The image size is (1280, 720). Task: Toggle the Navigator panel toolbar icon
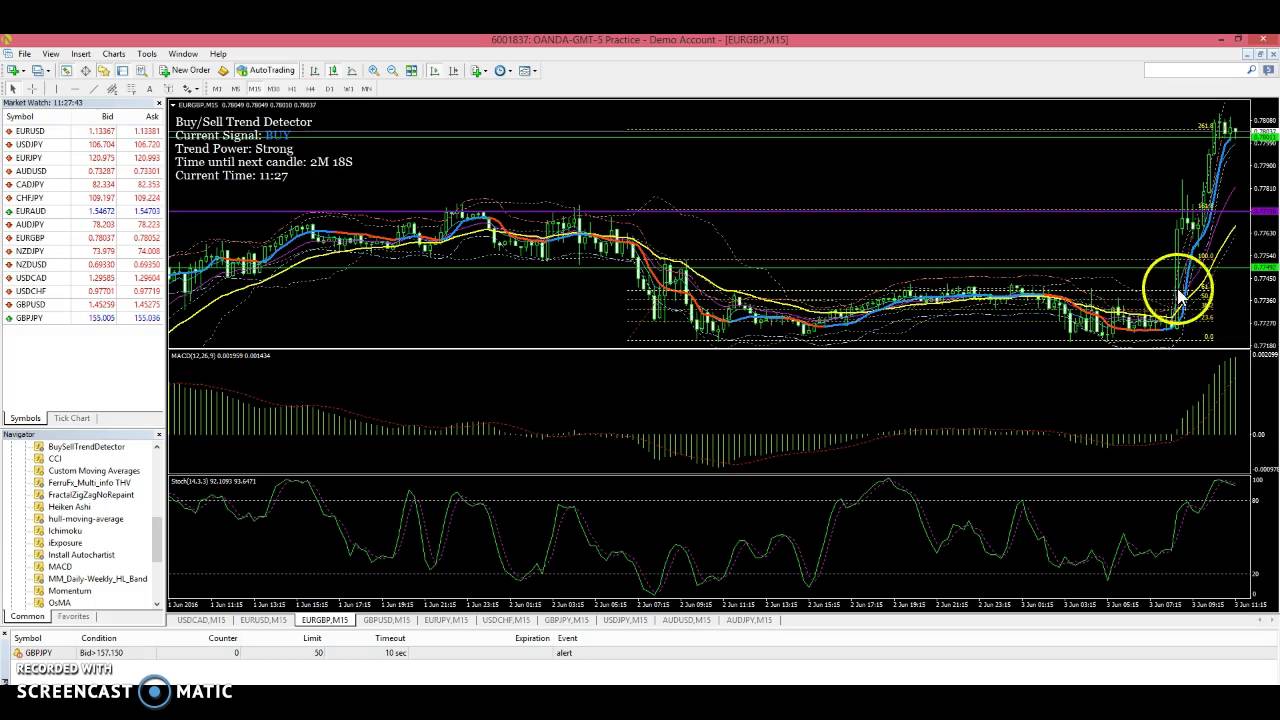coord(104,71)
